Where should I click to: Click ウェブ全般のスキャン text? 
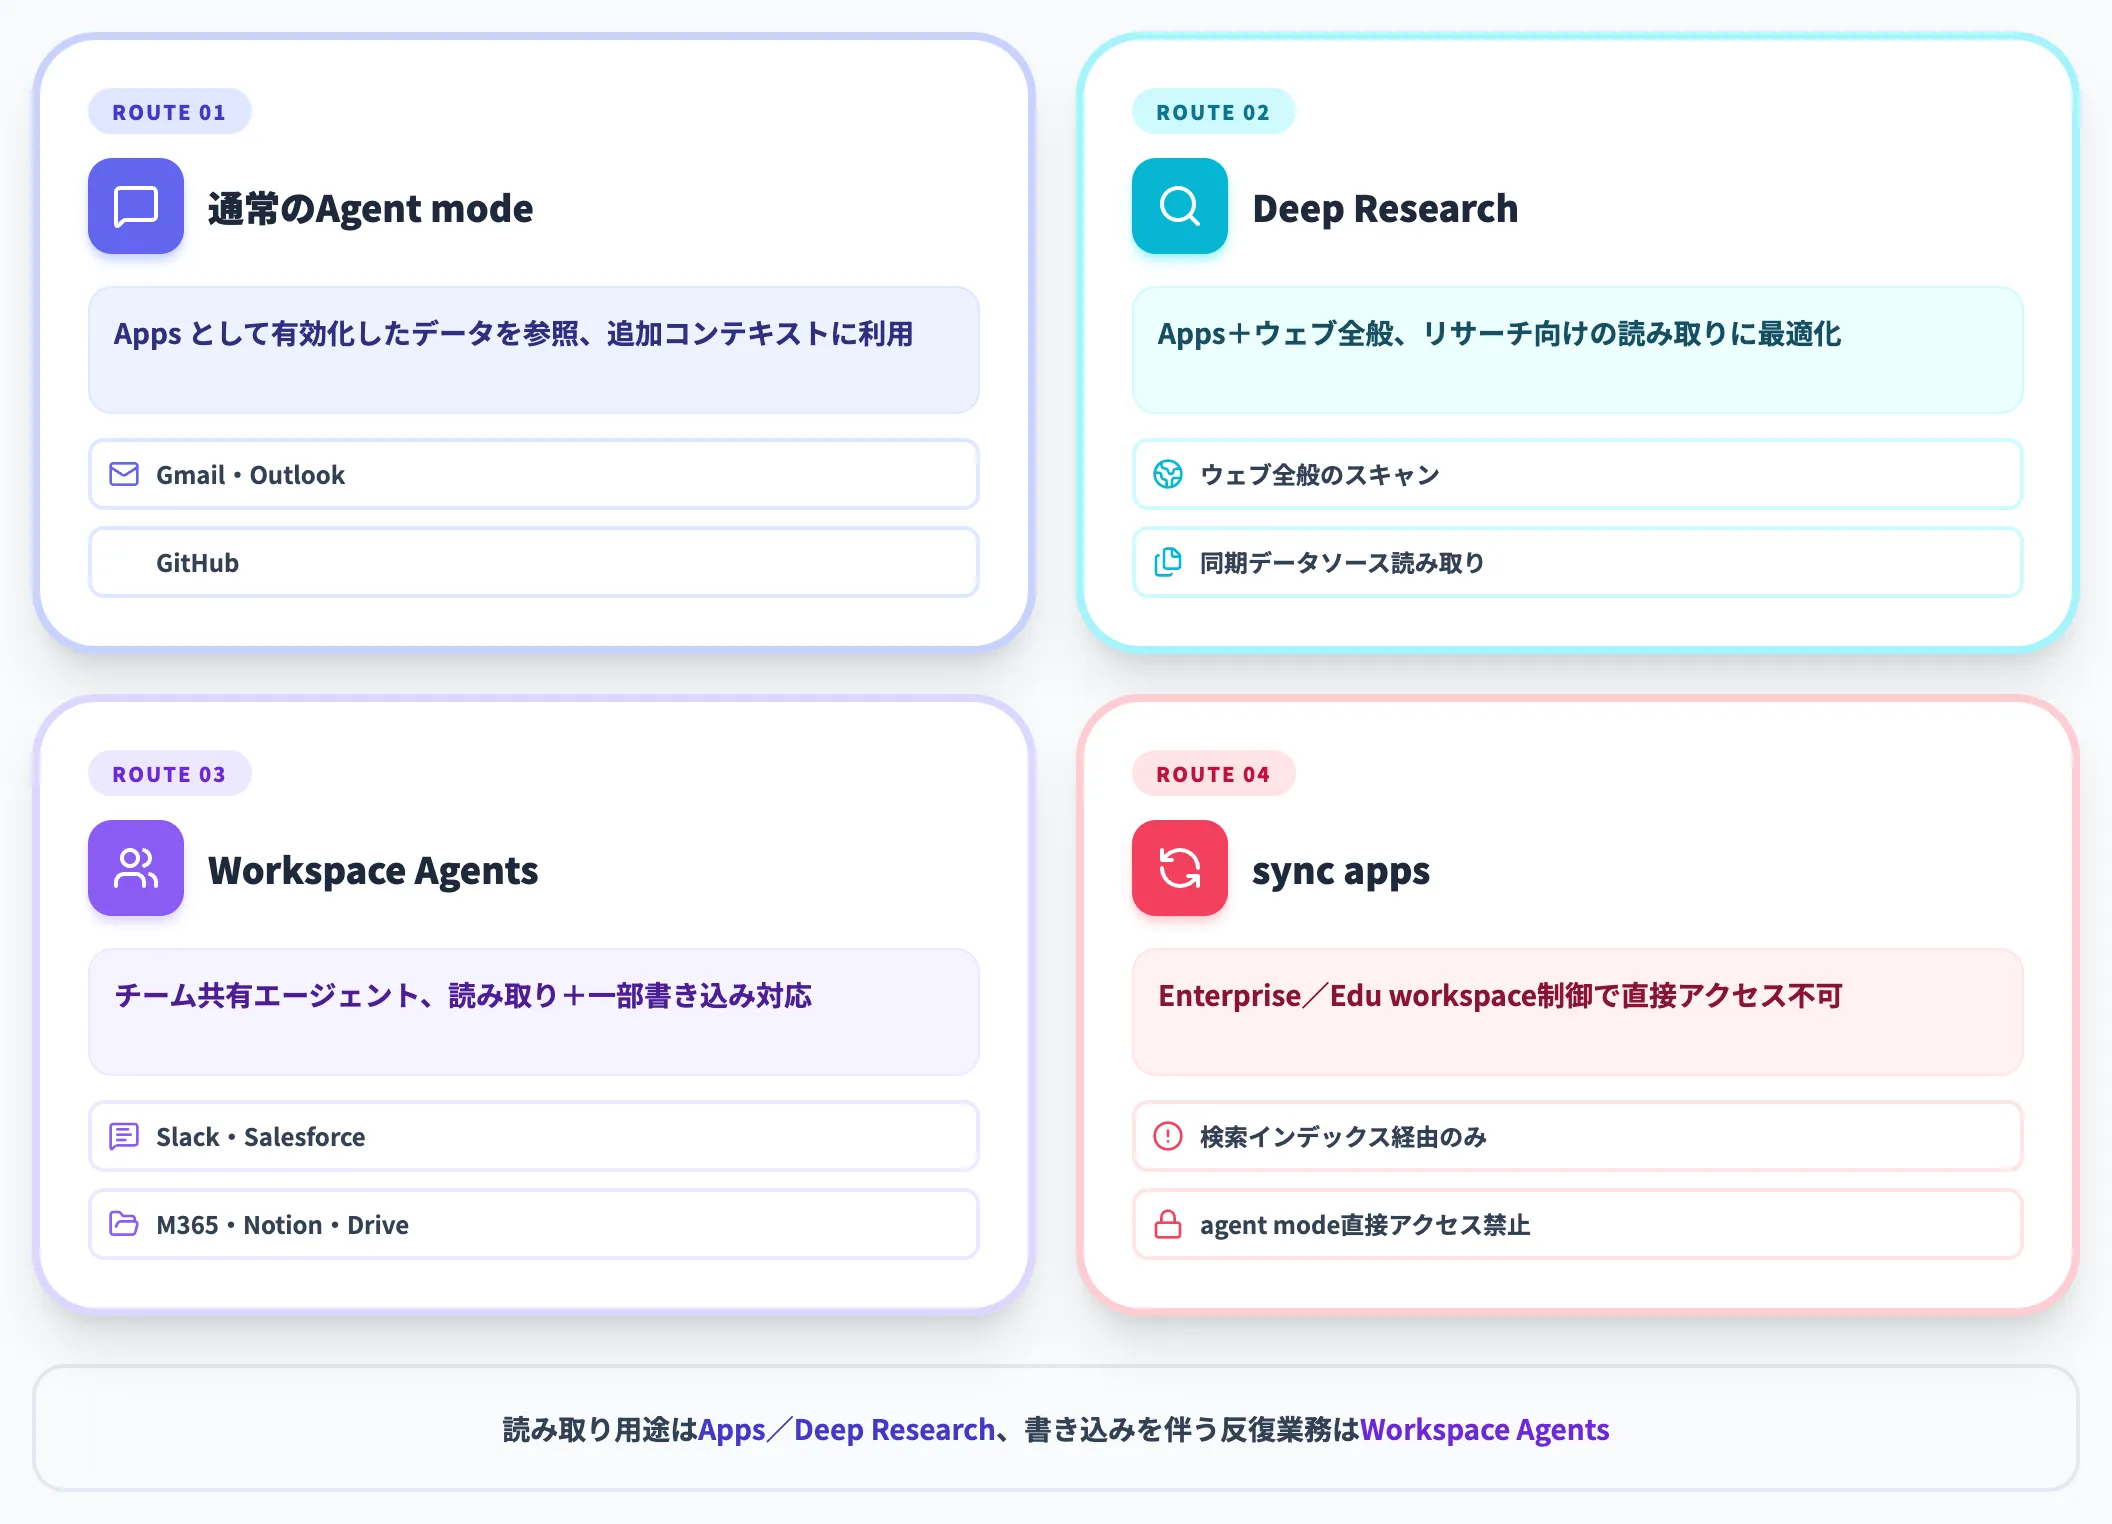click(x=1320, y=475)
